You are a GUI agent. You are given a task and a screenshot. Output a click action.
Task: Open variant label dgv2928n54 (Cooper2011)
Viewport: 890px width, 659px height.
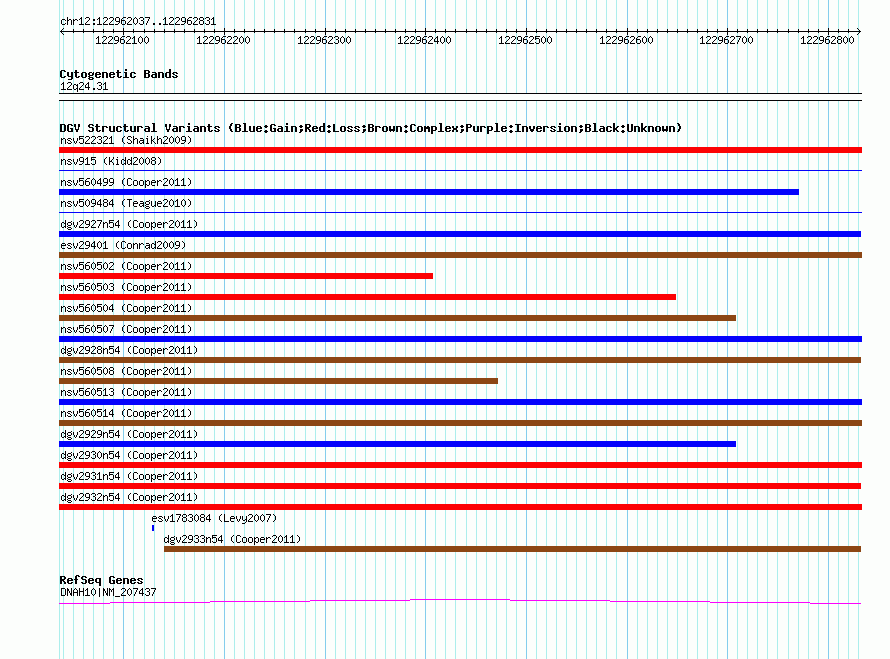129,350
